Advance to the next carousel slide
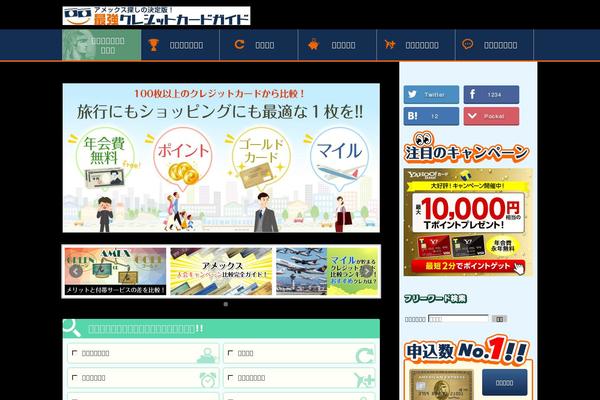600x400 pixels. (x=367, y=271)
